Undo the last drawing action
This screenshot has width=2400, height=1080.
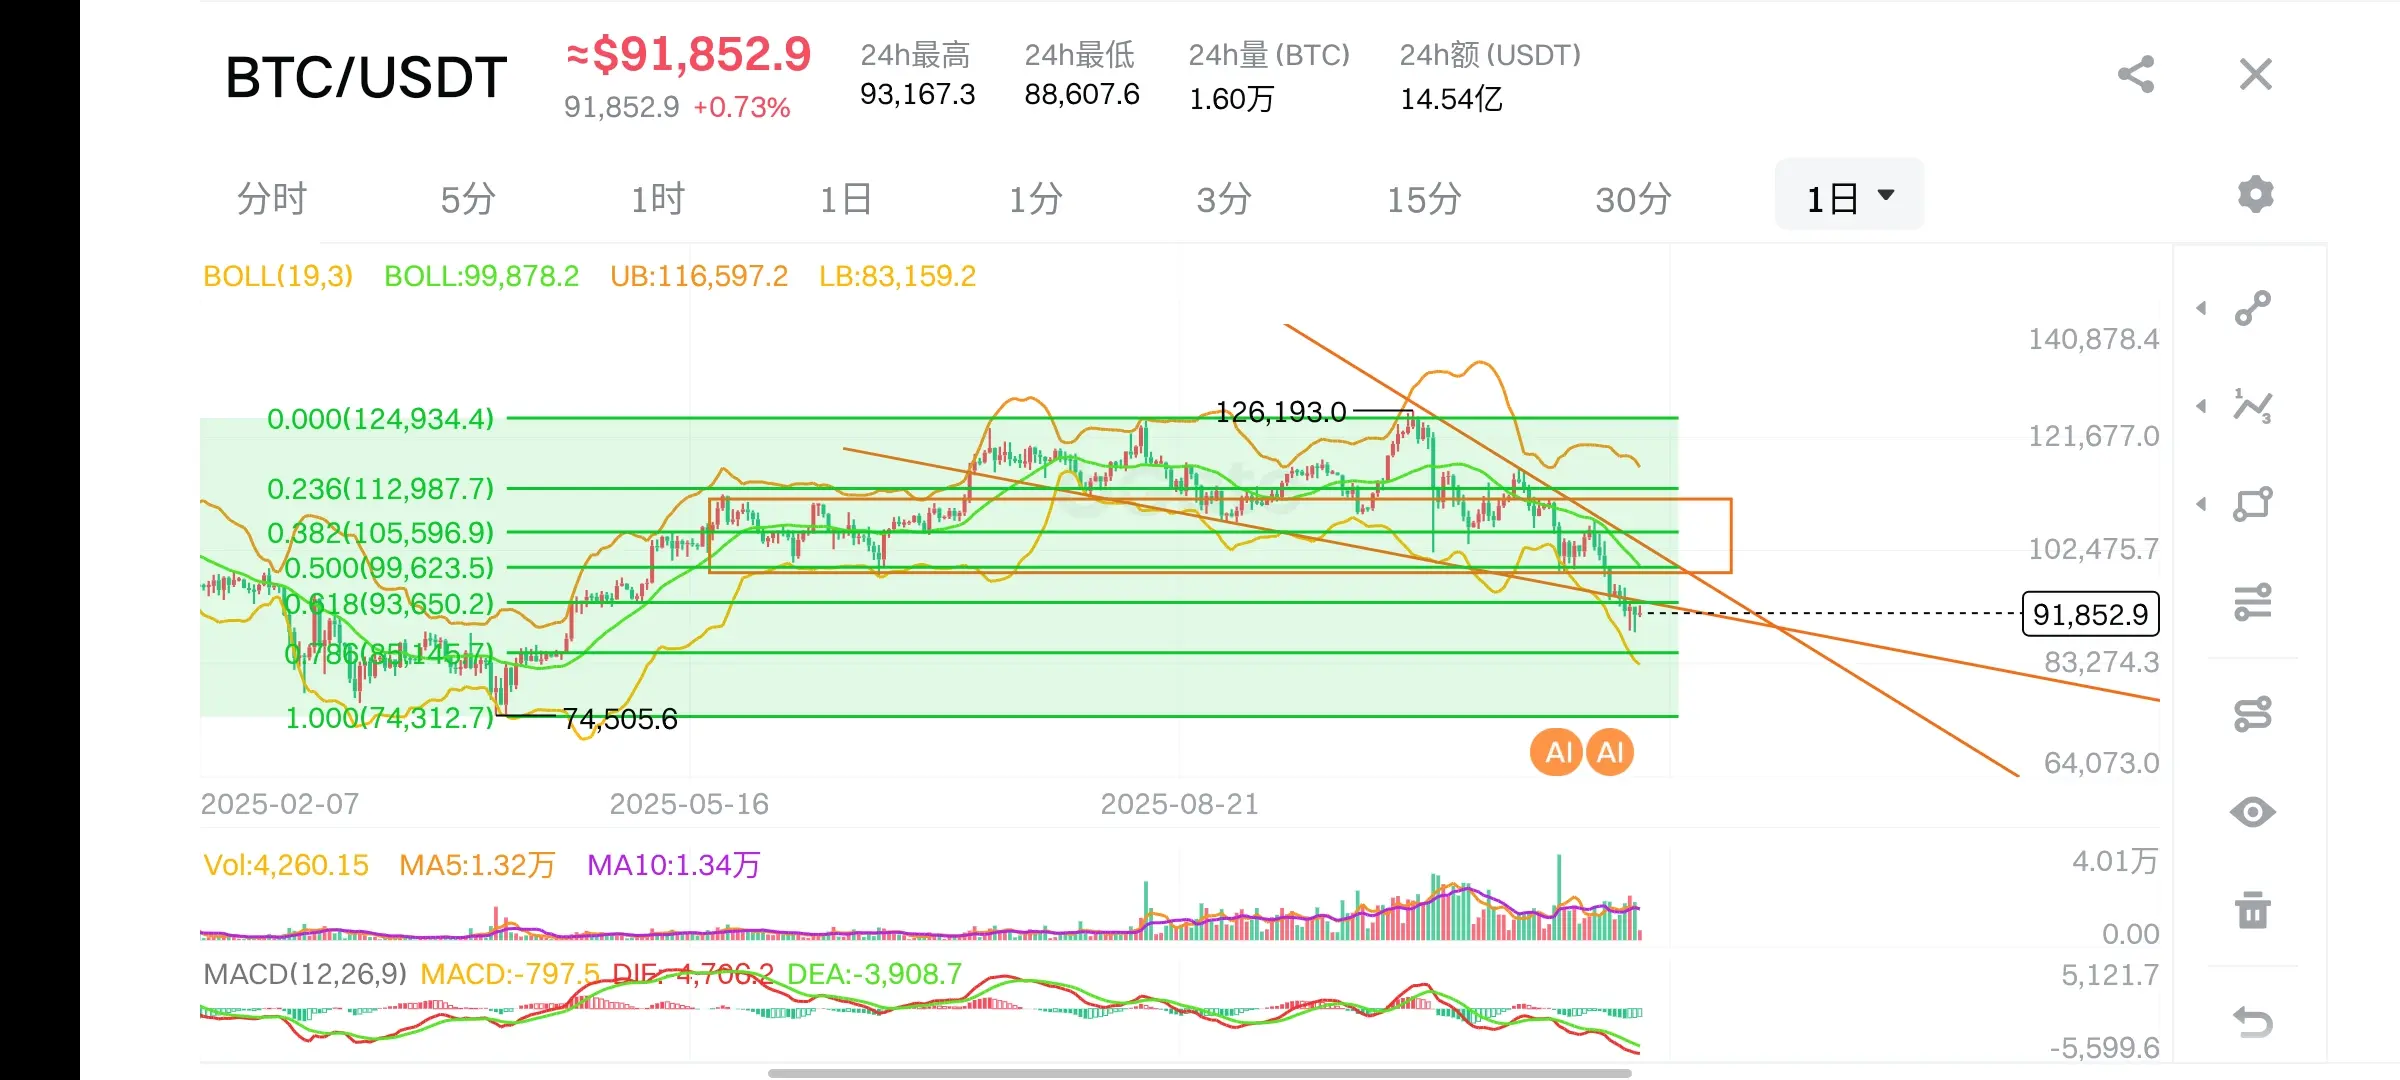pyautogui.click(x=2253, y=1022)
